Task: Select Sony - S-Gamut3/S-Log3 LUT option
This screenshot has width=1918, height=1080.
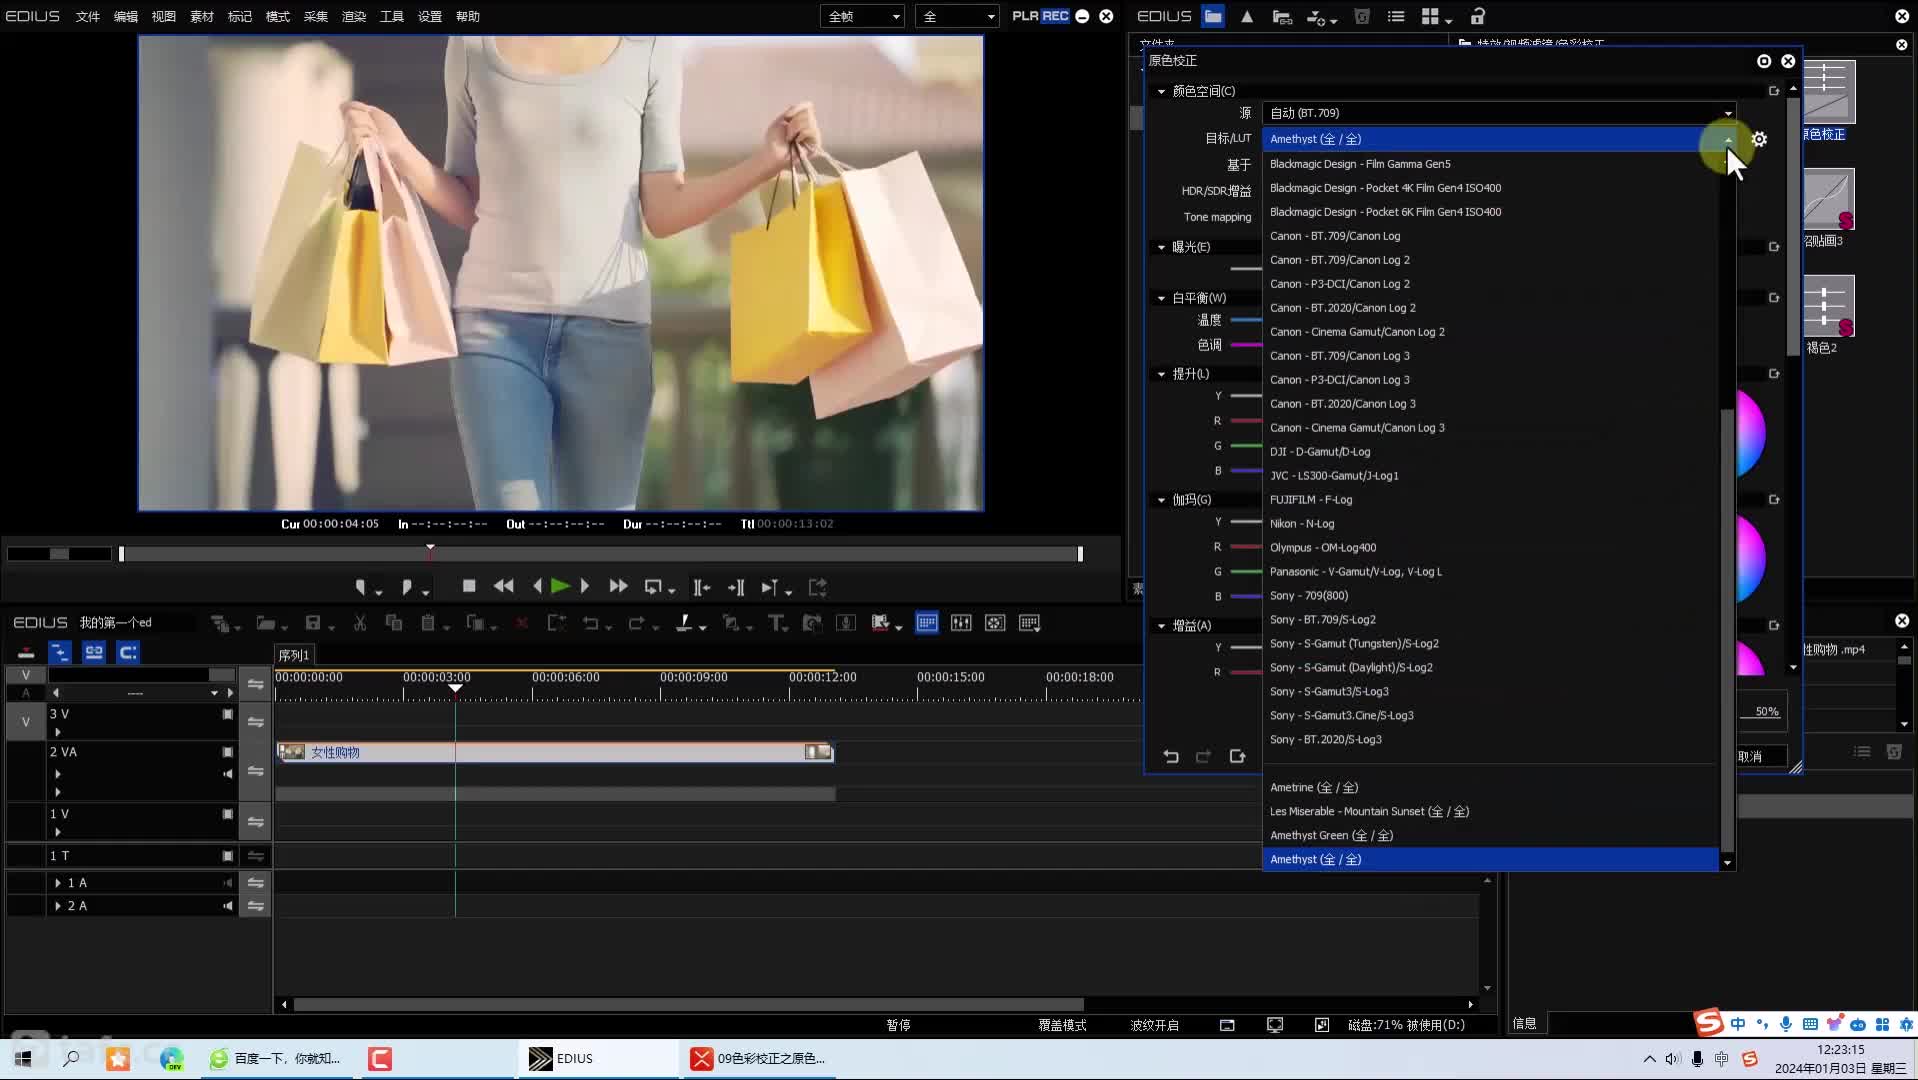Action: tap(1490, 692)
